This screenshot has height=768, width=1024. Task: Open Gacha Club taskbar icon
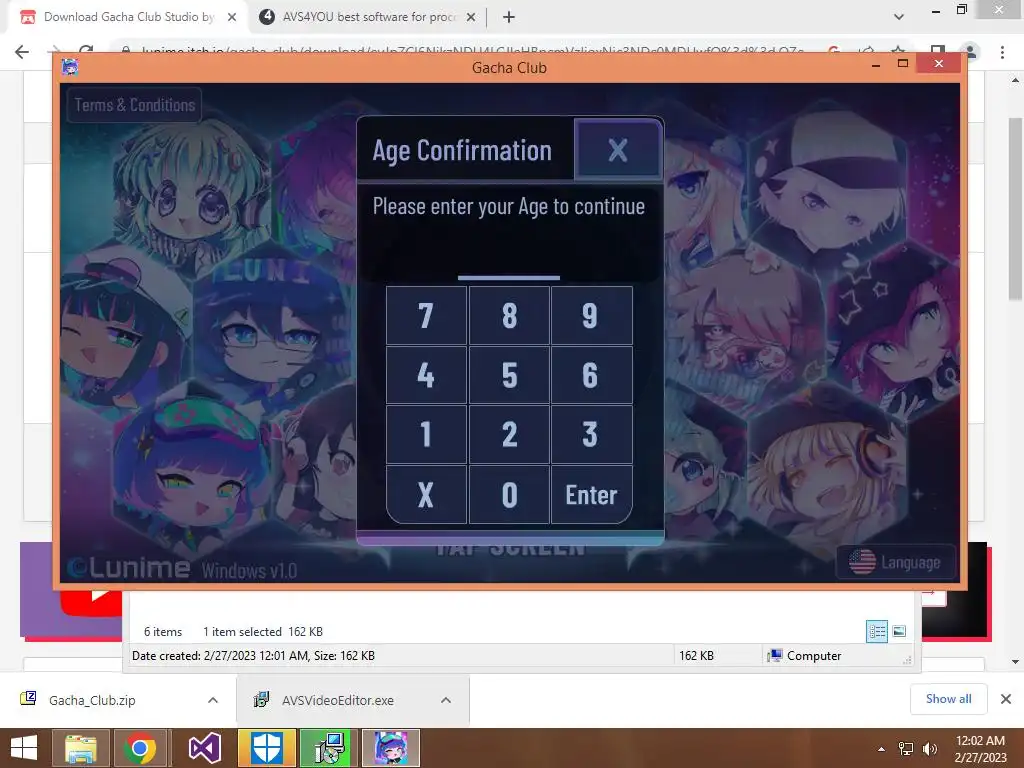[x=391, y=748]
